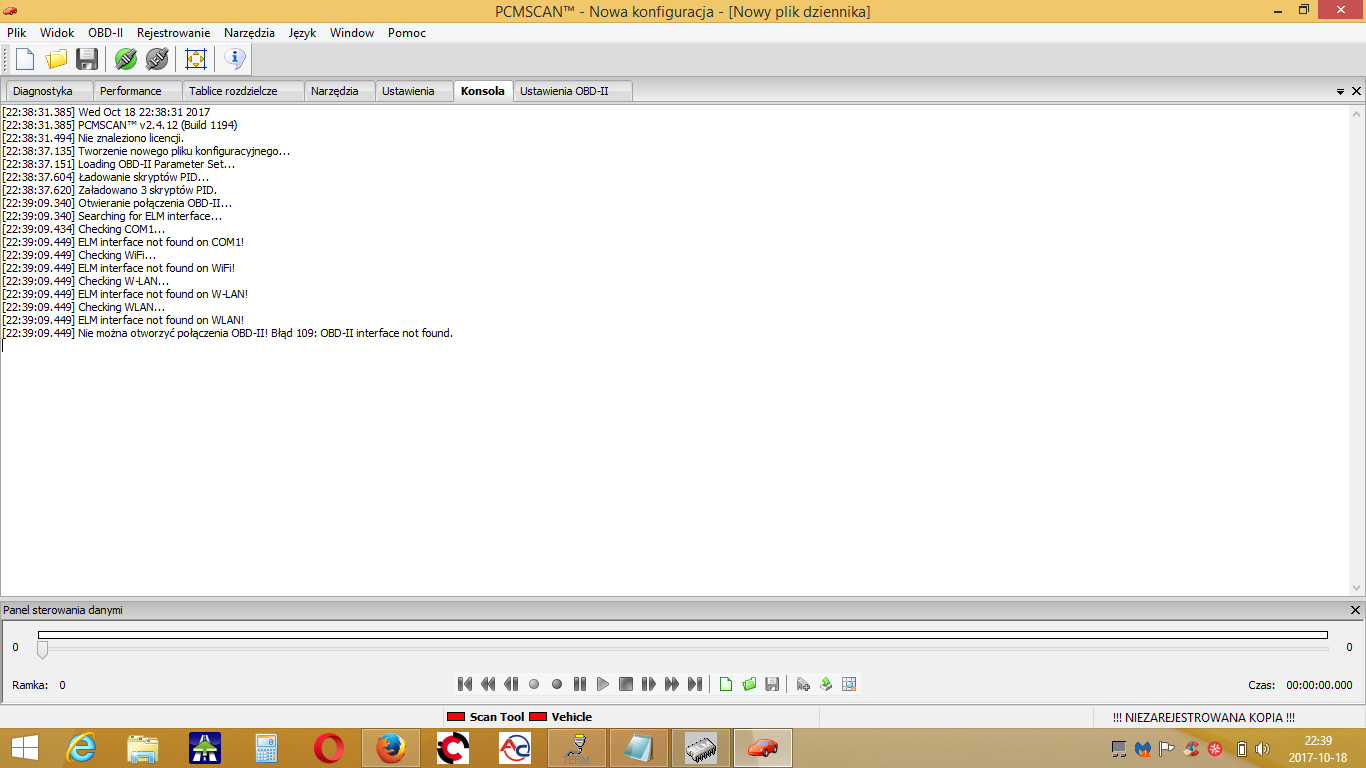Open a configuration file via the folder icon
The width and height of the screenshot is (1366, 768).
click(56, 59)
